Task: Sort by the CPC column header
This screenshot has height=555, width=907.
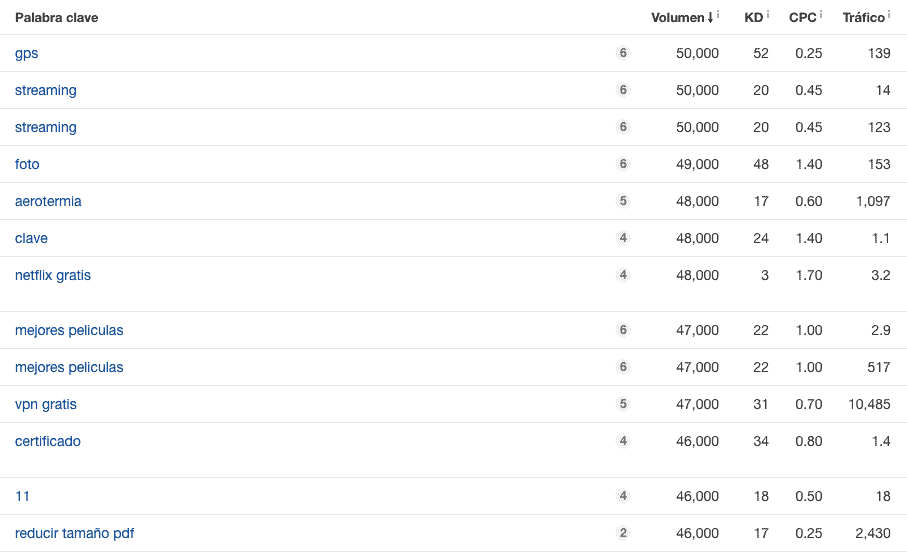Action: tap(802, 17)
